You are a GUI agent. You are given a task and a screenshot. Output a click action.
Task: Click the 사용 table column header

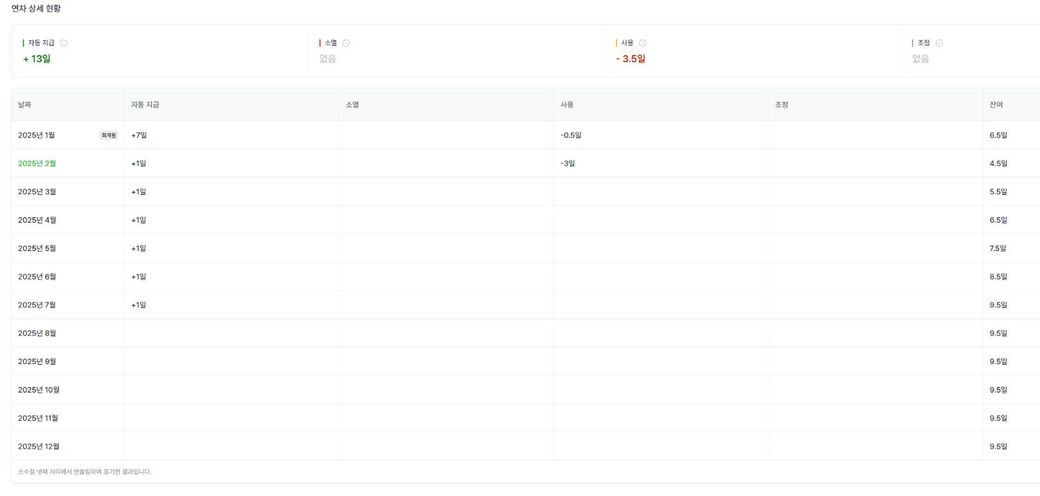click(567, 105)
